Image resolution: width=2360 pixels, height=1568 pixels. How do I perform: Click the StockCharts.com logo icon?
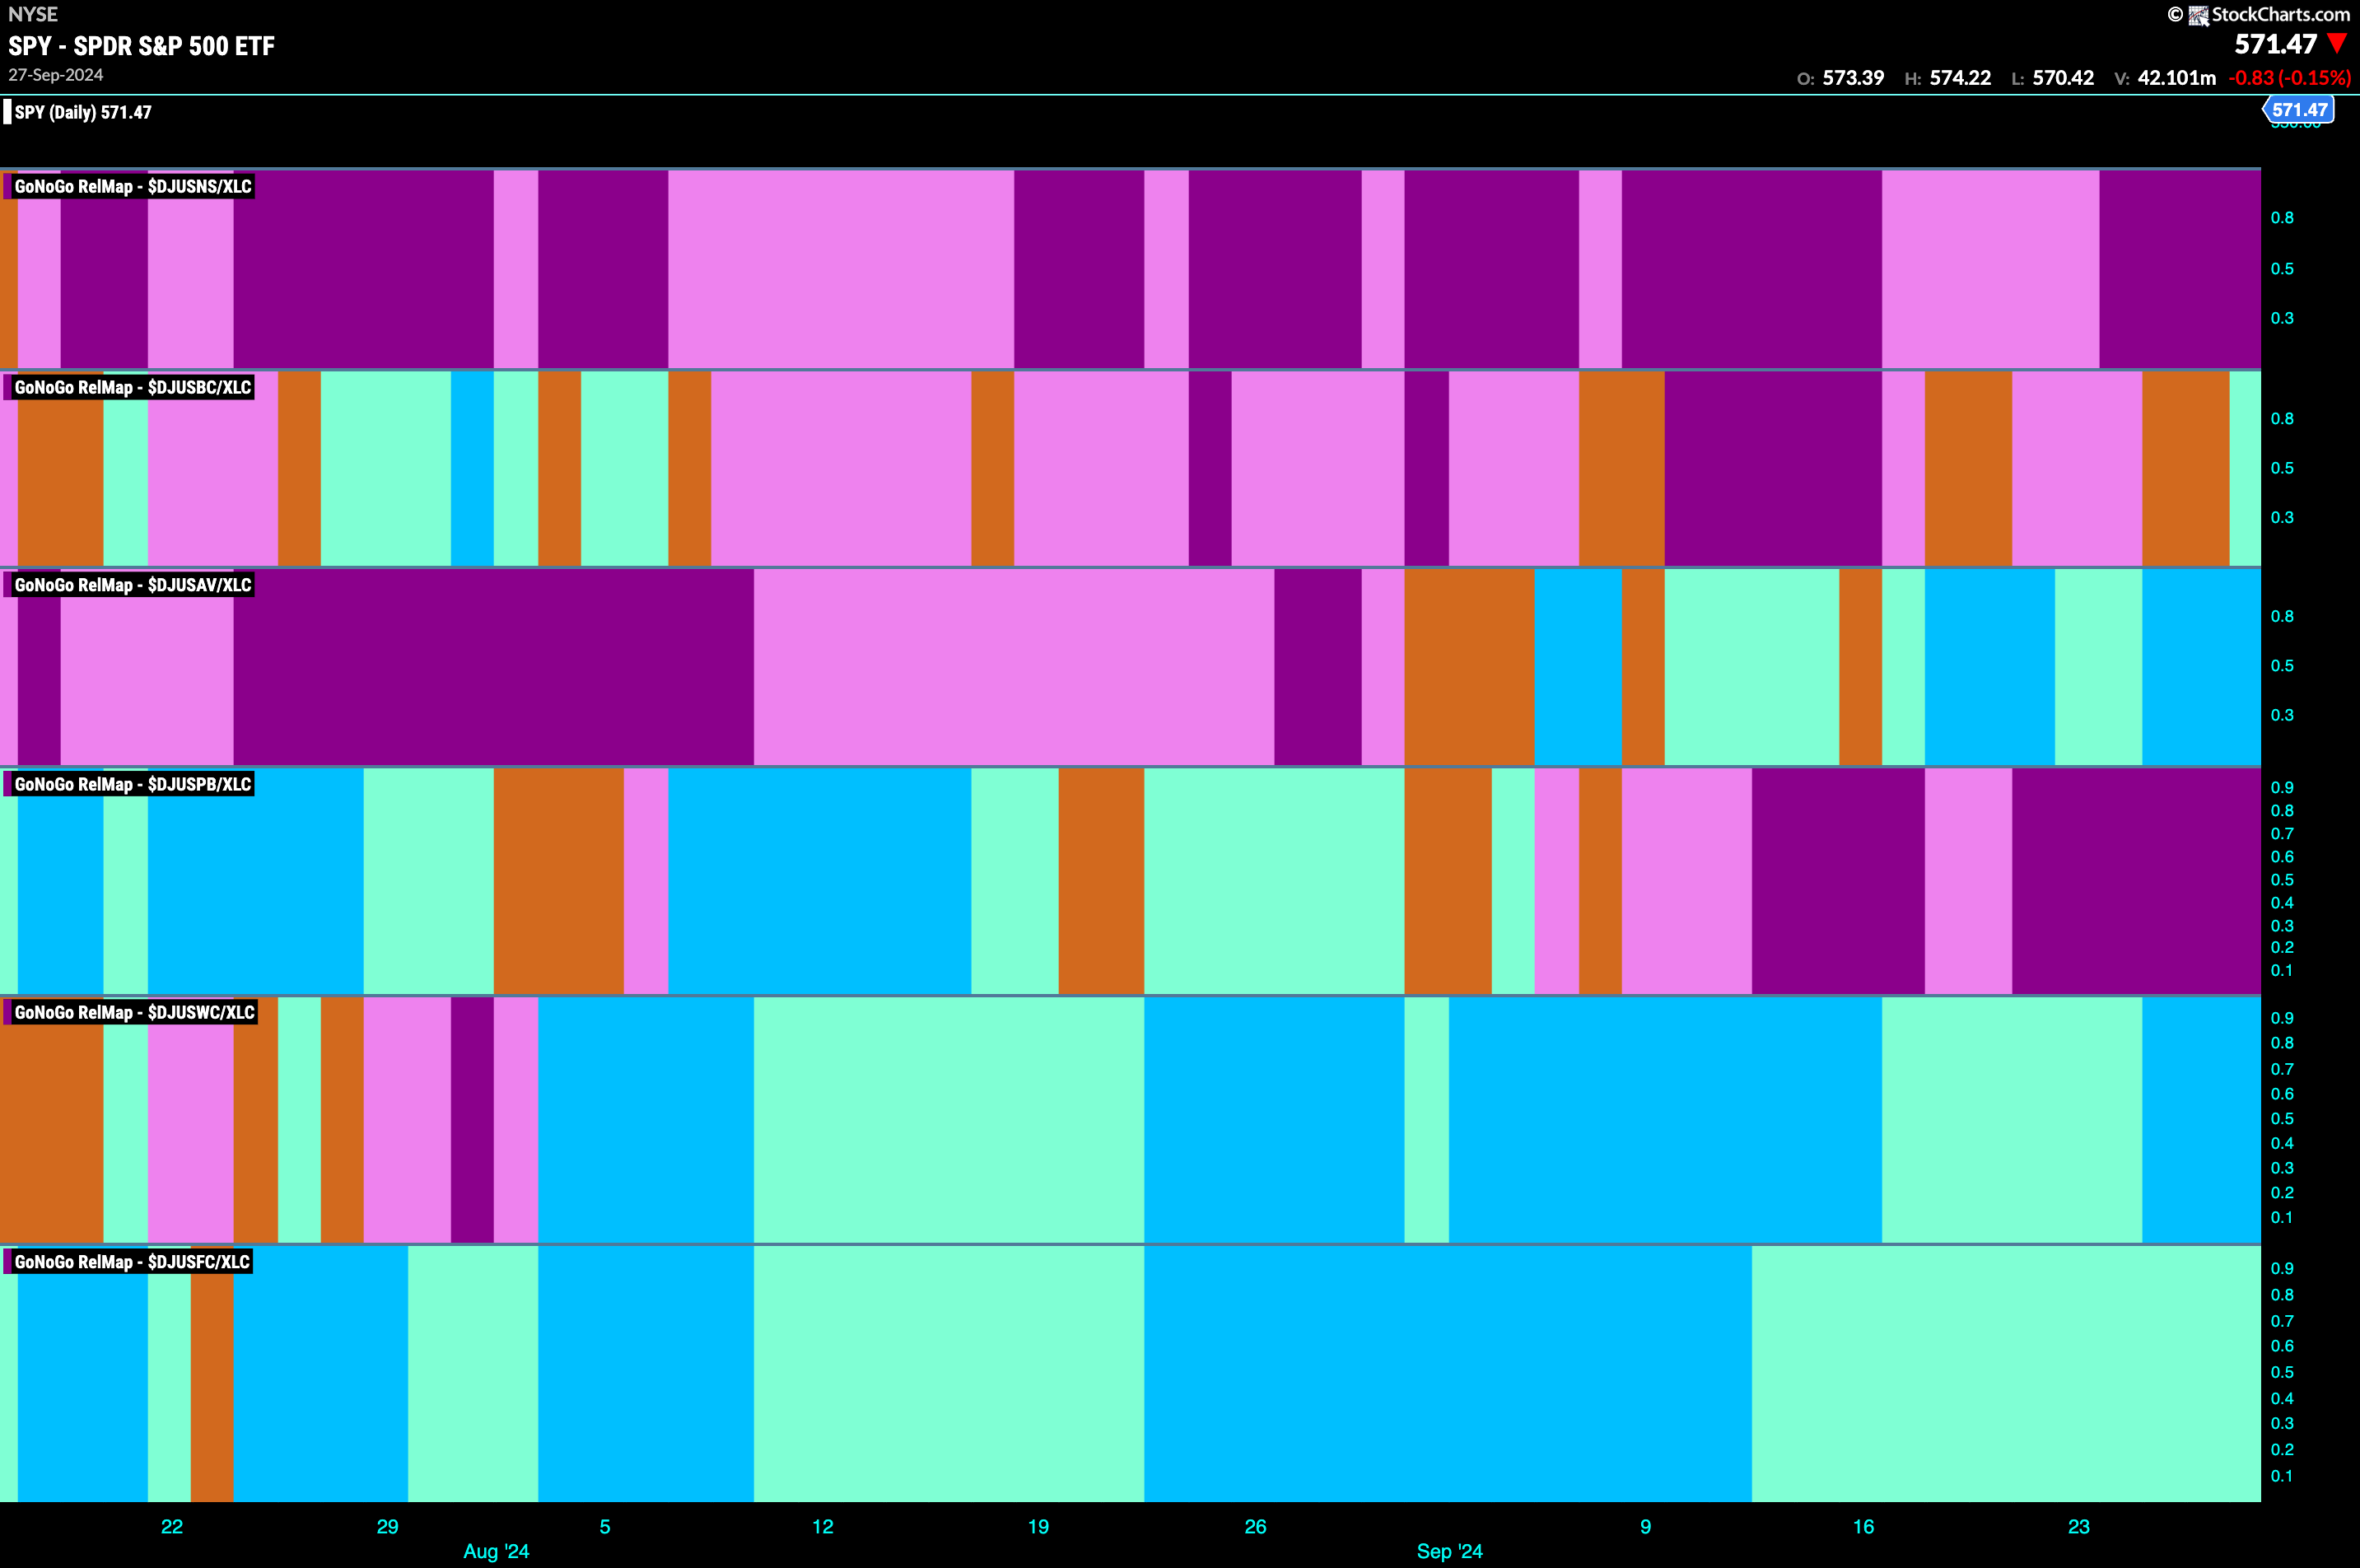coord(2198,15)
